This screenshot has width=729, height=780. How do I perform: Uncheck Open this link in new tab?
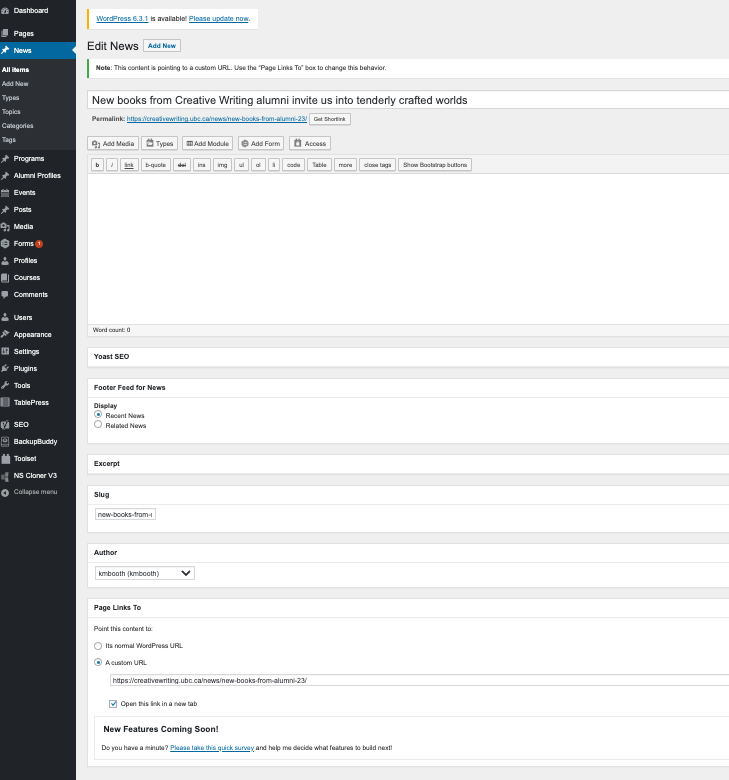[113, 704]
